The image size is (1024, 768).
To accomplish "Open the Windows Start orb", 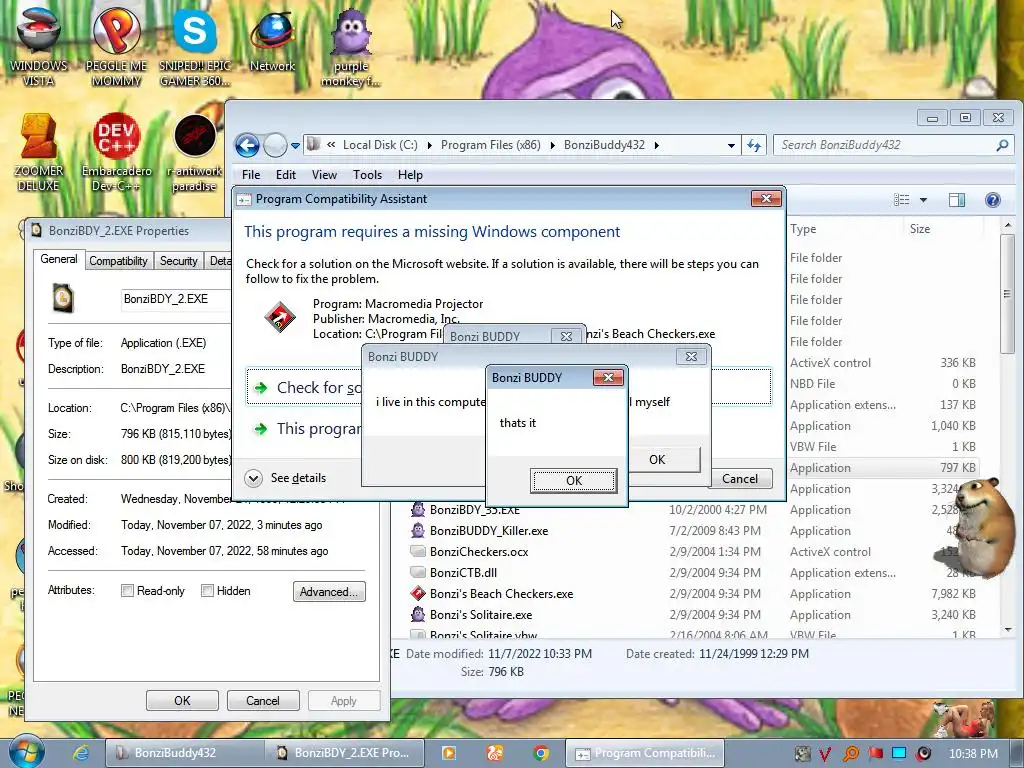I will [27, 751].
